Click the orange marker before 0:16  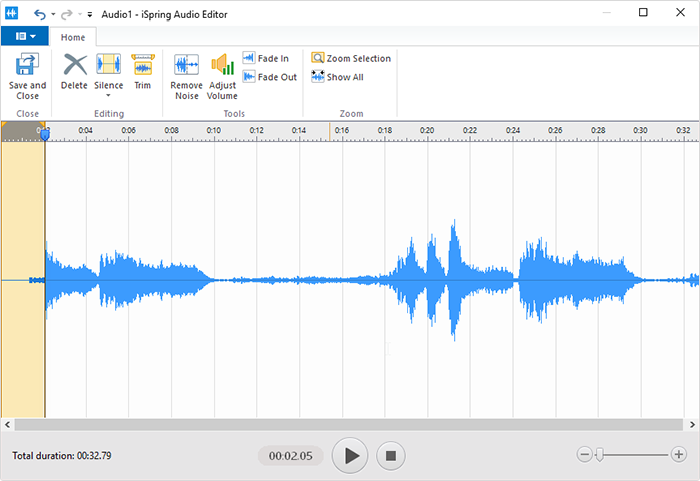pos(330,132)
